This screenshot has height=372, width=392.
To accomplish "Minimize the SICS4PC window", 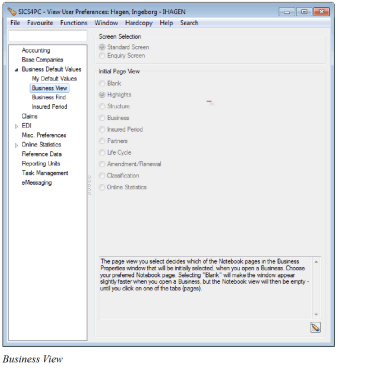I will point(287,12).
